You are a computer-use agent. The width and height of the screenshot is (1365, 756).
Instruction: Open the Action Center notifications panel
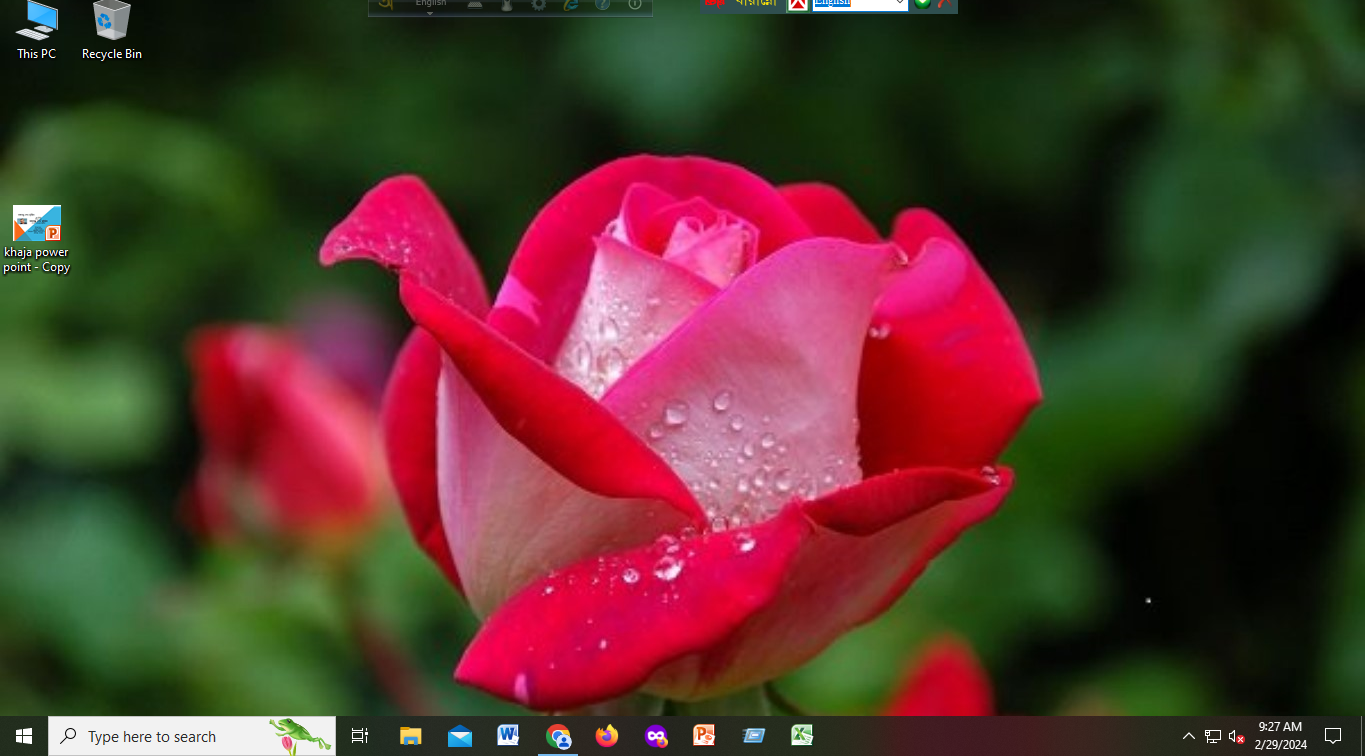tap(1332, 736)
